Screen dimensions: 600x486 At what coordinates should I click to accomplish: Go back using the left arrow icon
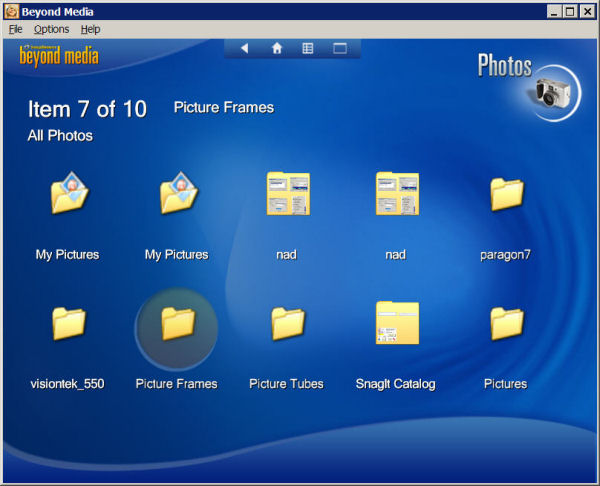(x=245, y=48)
